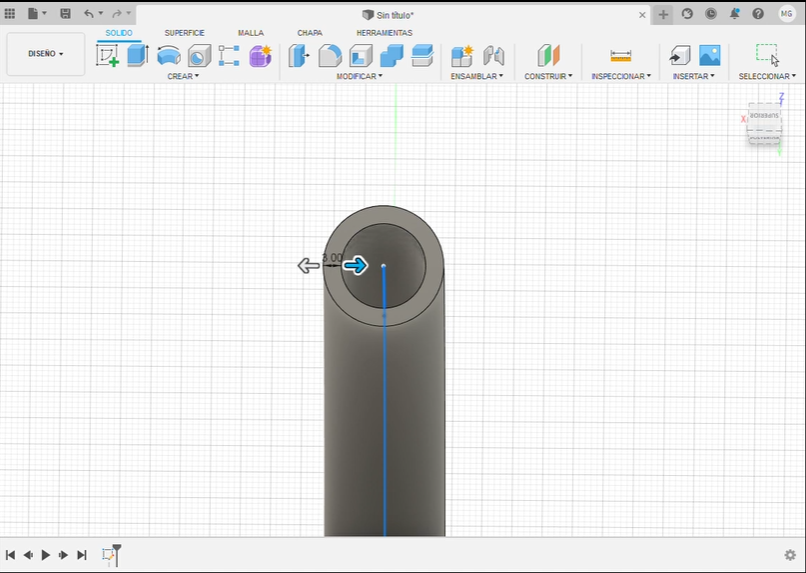Expand the ENSAMBLAR menu
806x573 pixels.
pos(477,76)
